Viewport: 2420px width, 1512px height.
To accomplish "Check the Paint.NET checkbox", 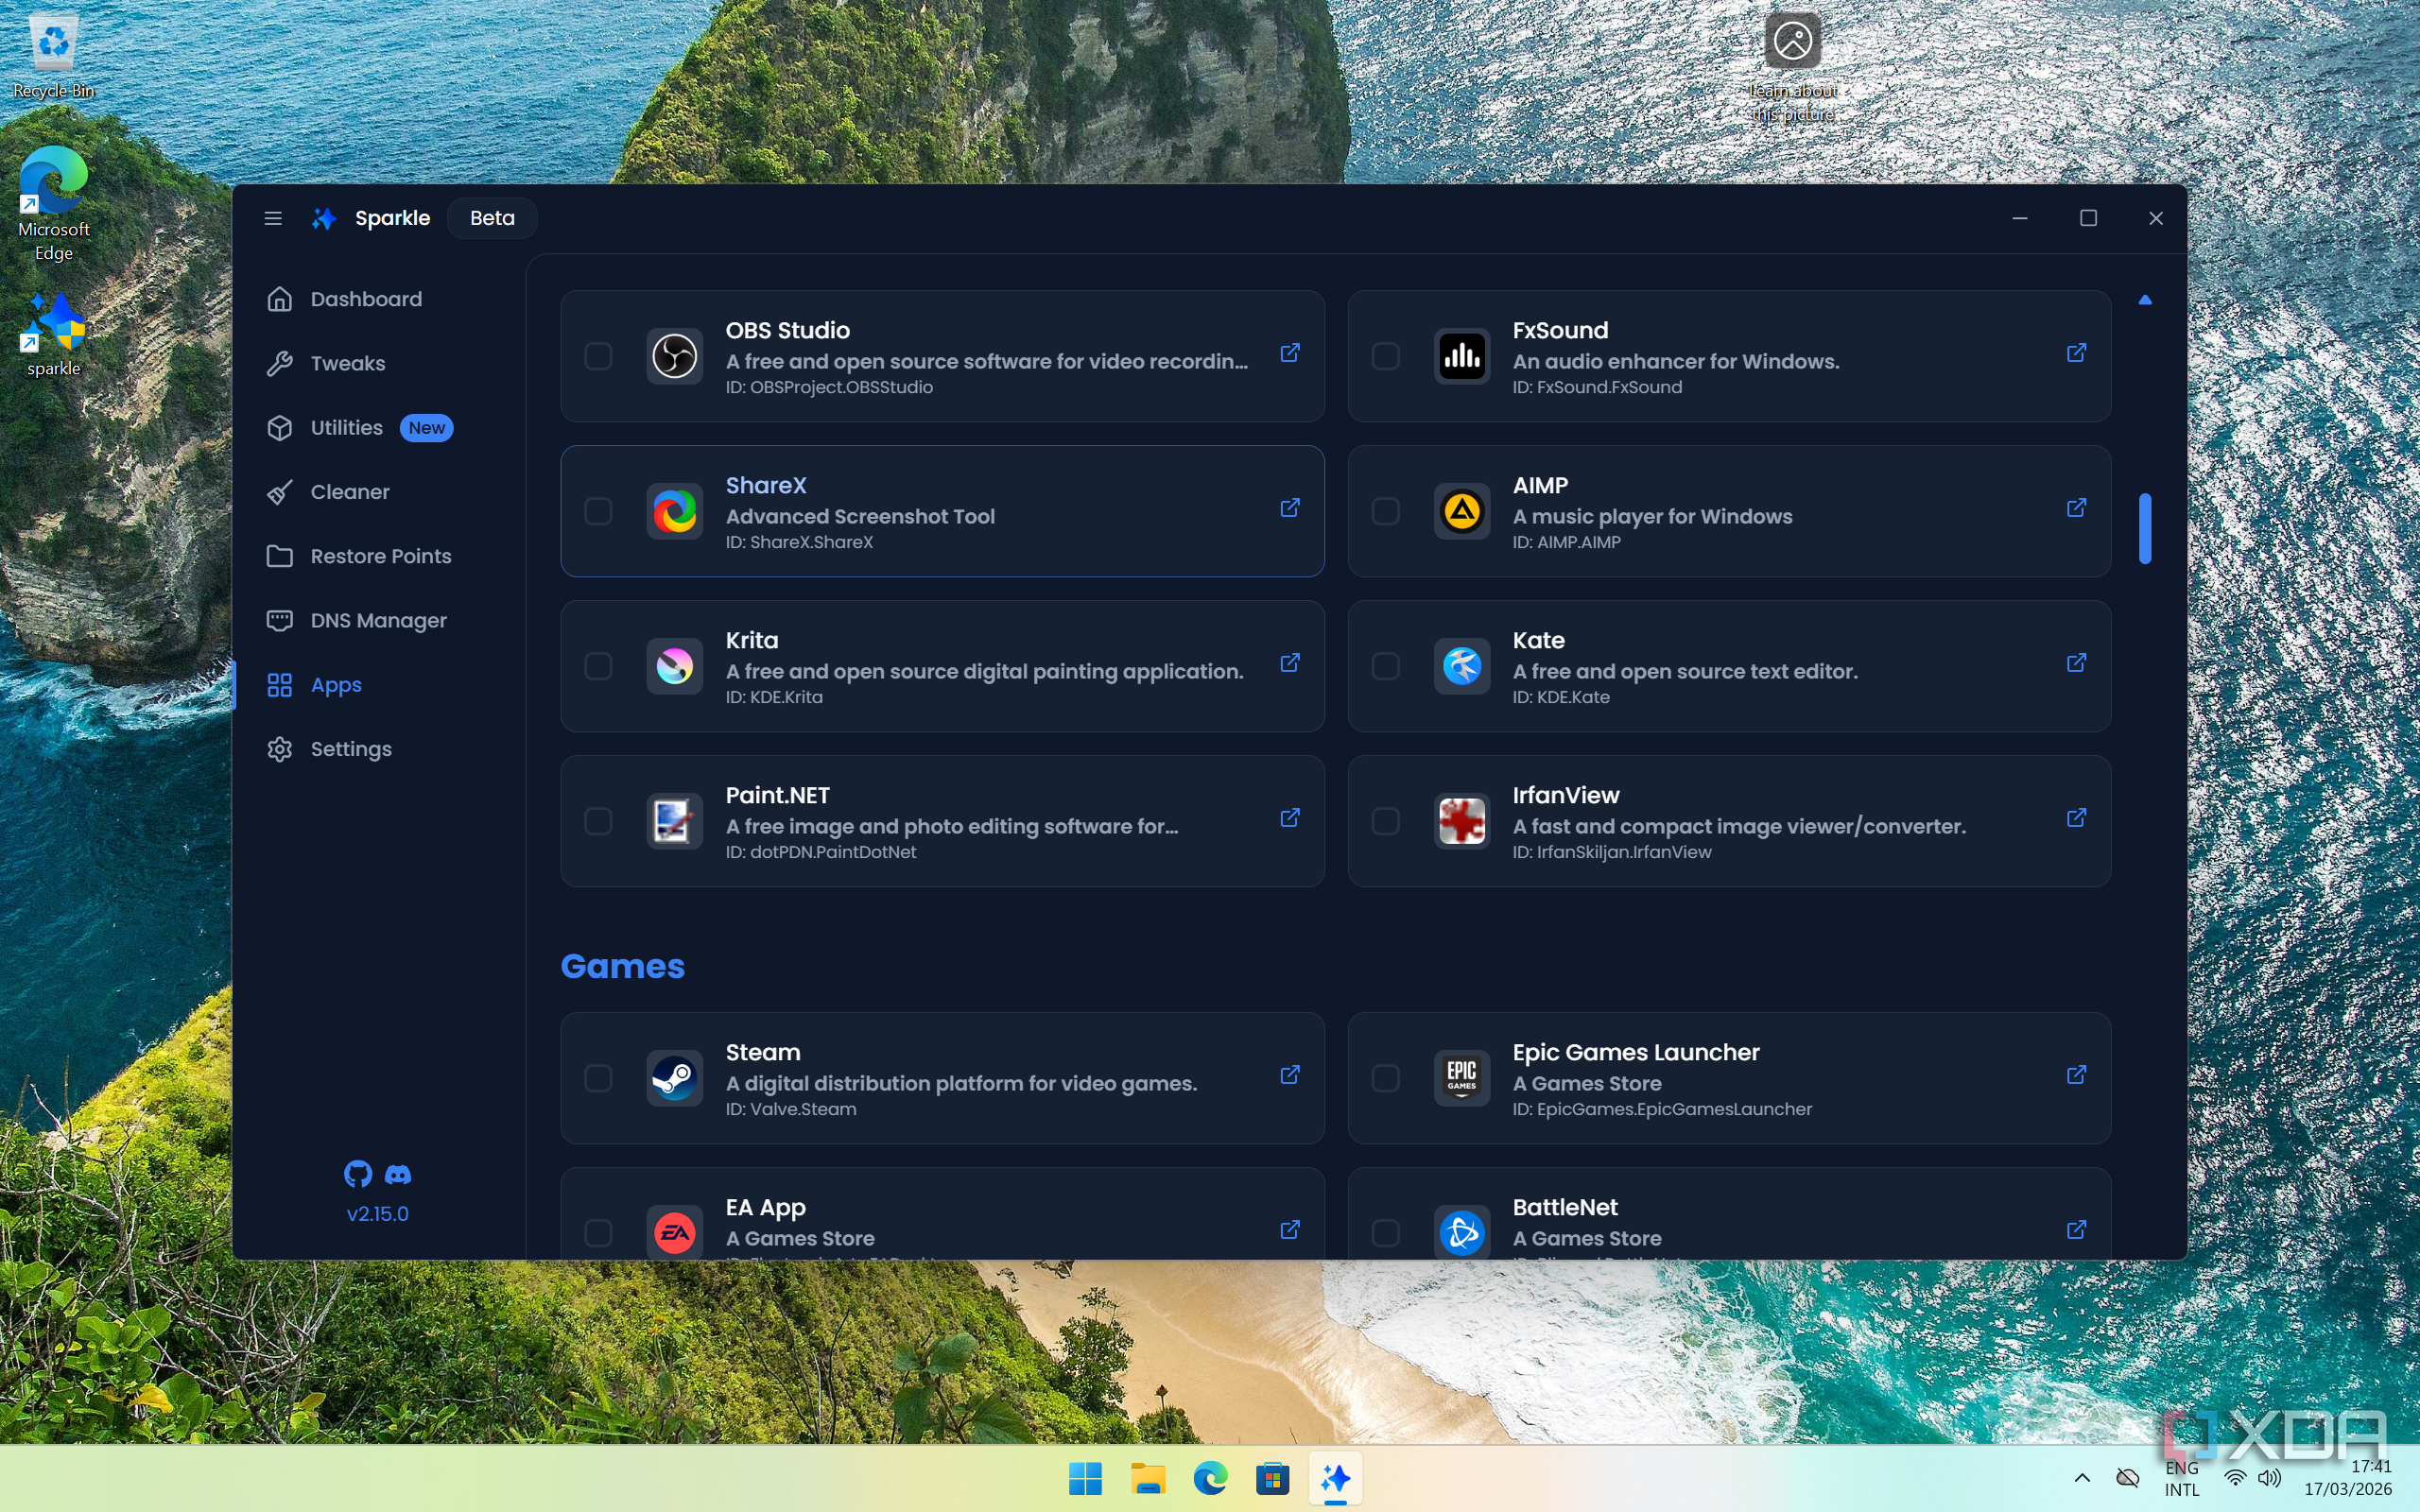I will (598, 821).
